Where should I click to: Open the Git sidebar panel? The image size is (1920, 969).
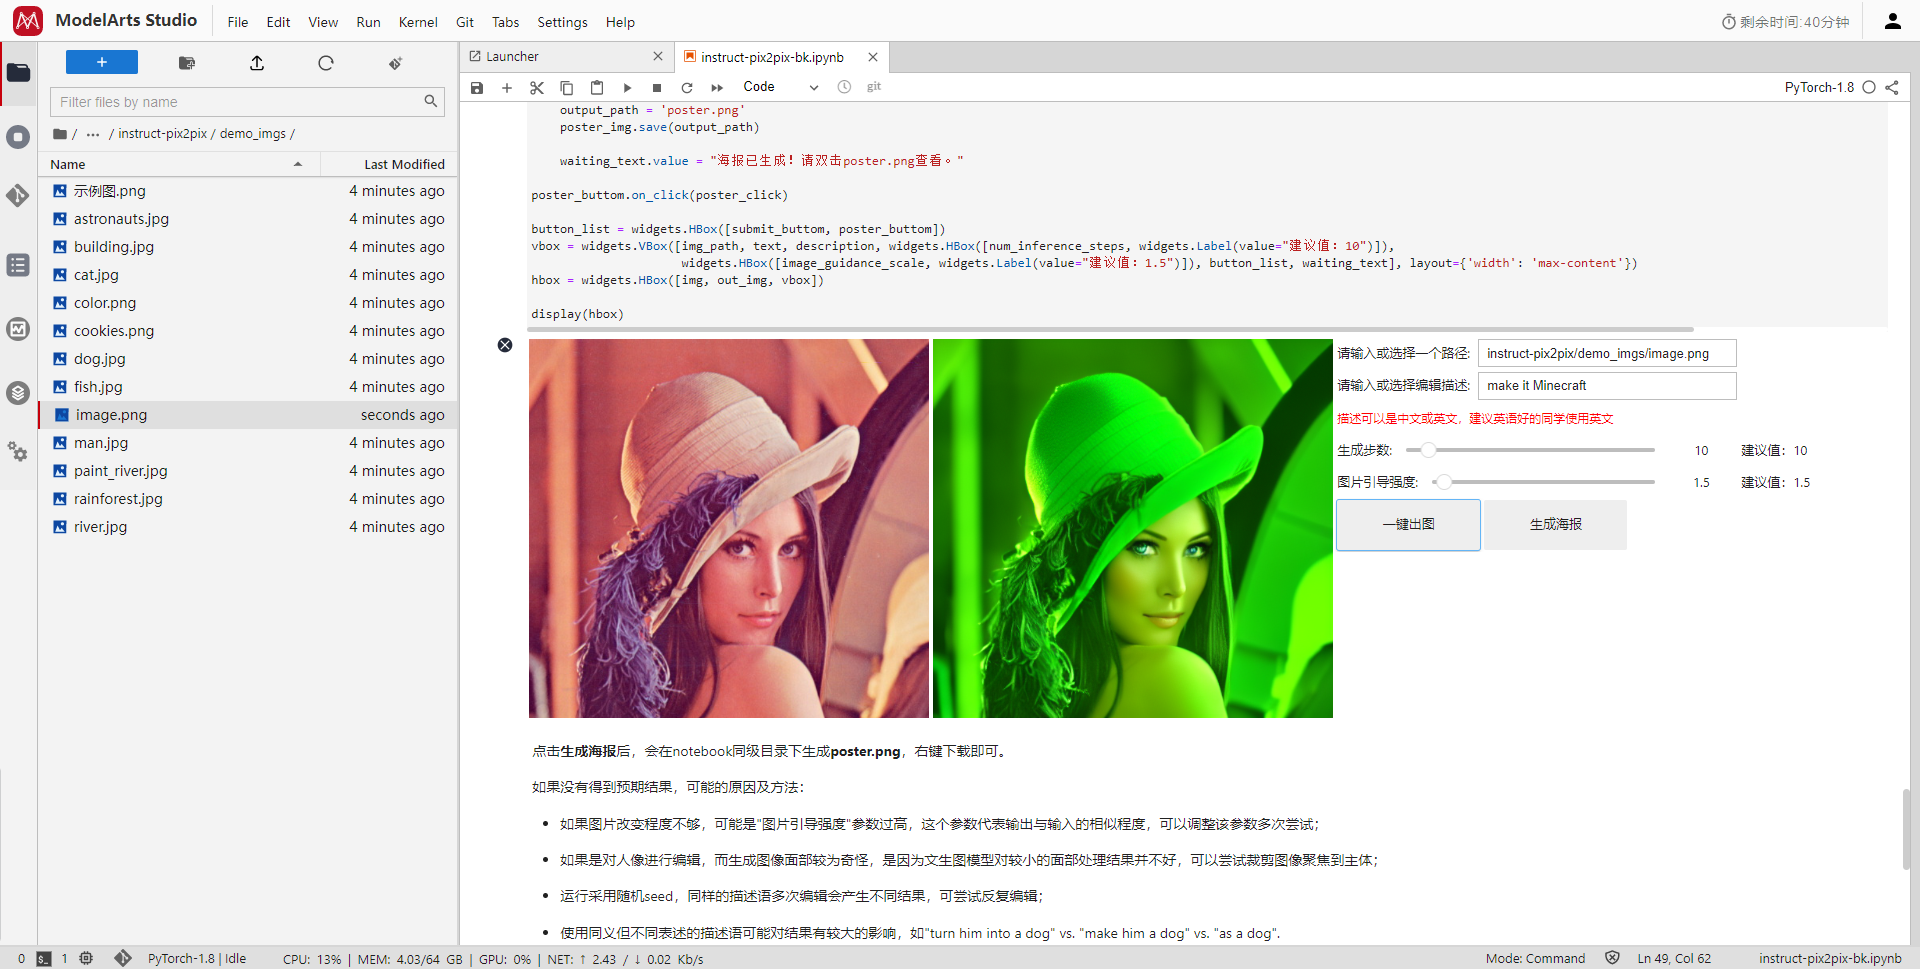point(18,196)
